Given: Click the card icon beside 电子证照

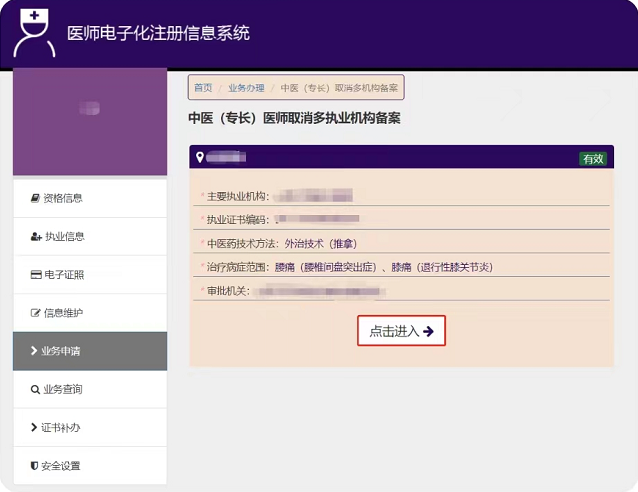Looking at the screenshot, I should point(36,275).
